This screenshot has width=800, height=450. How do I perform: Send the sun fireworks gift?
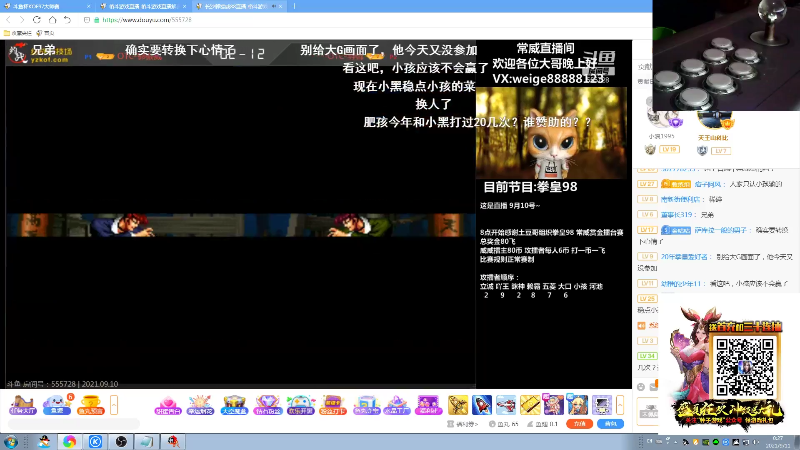(201, 405)
